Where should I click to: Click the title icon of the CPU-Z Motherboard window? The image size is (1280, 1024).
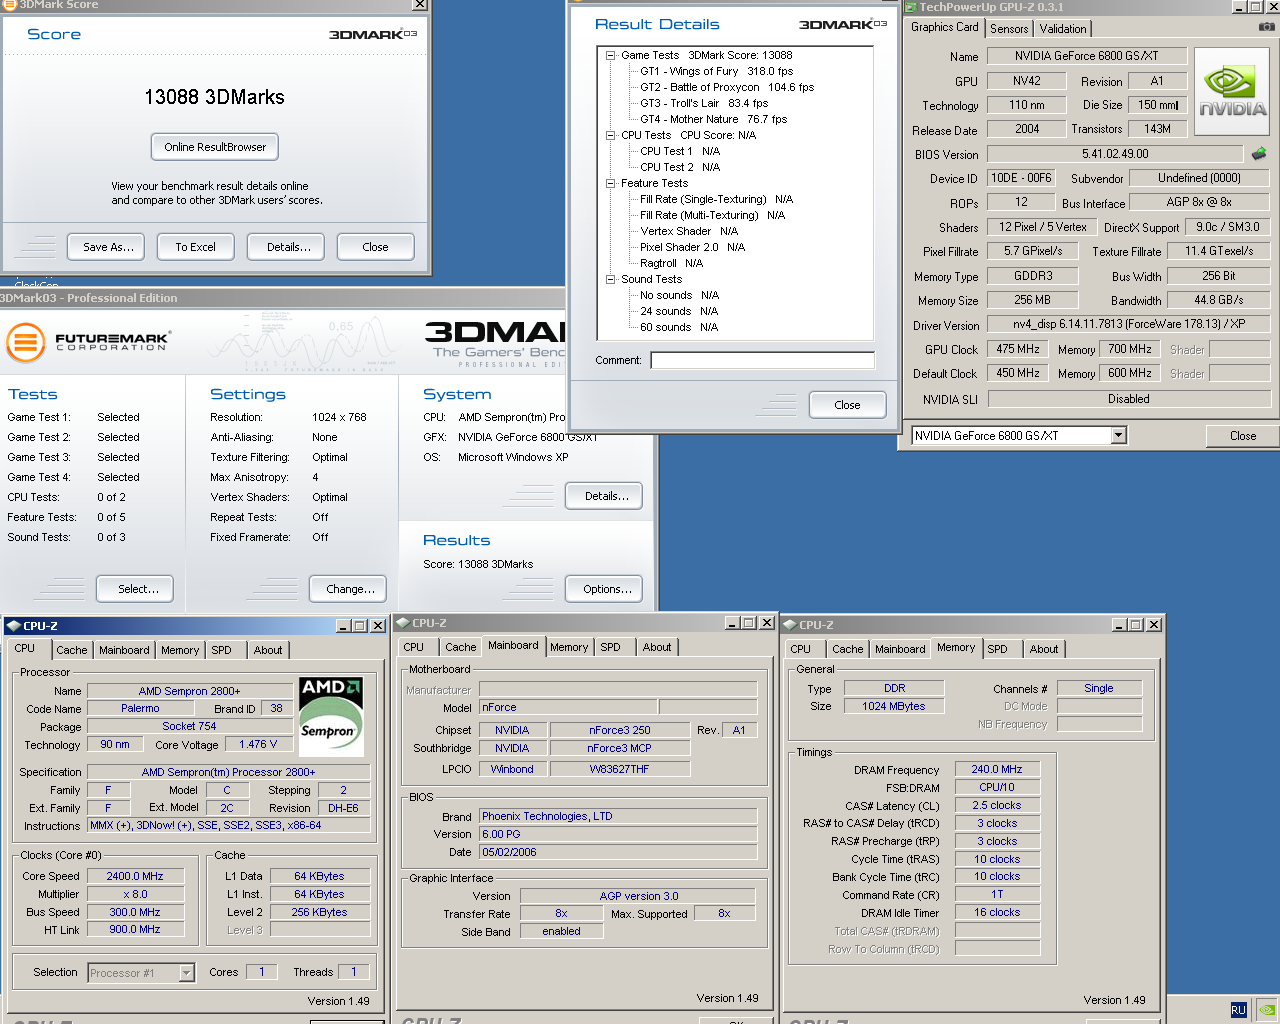click(403, 623)
